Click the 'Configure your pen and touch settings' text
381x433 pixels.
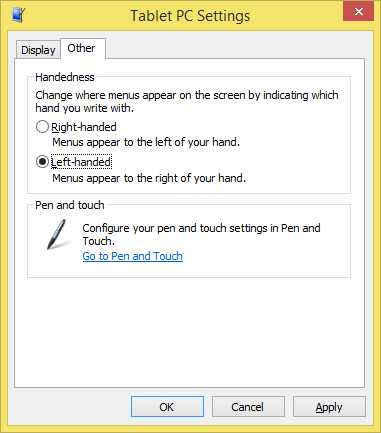[201, 234]
